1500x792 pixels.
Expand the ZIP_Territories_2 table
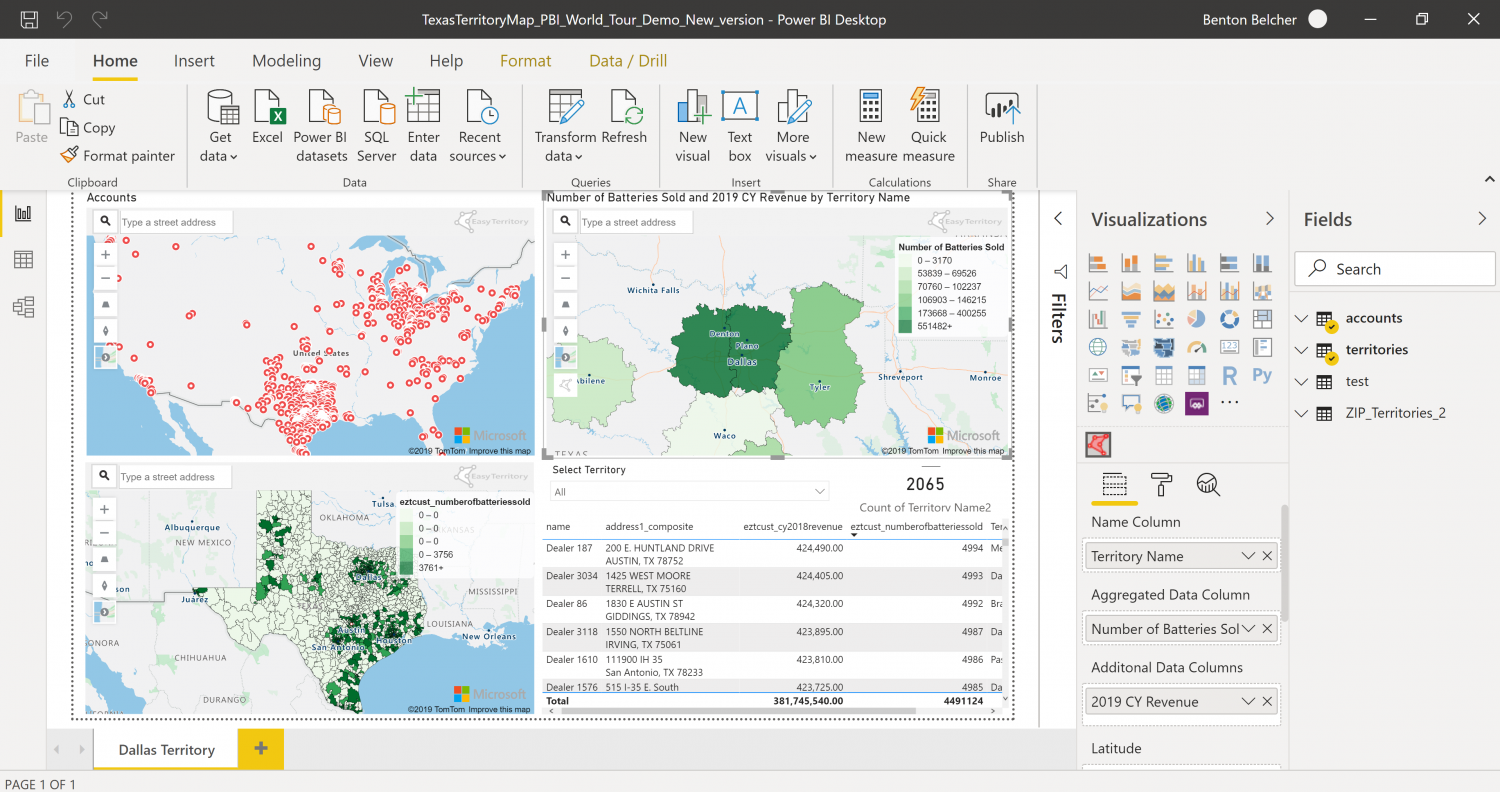point(1300,413)
